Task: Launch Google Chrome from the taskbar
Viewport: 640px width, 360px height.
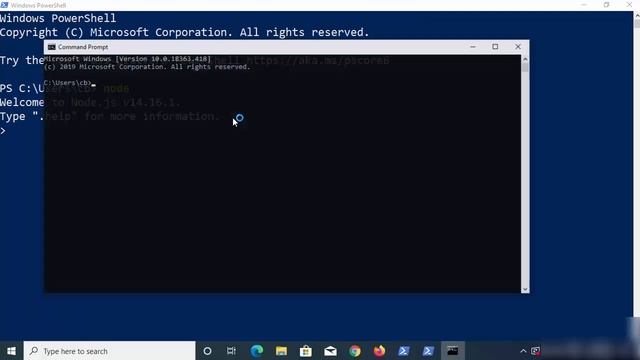Action: pyautogui.click(x=355, y=351)
